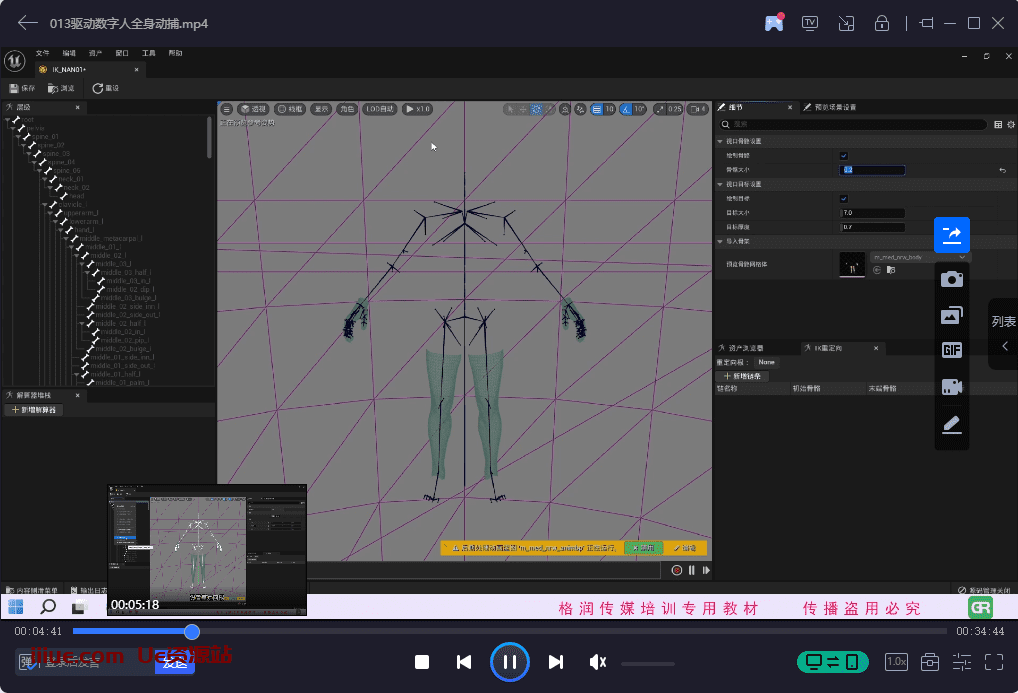The height and width of the screenshot is (693, 1018).
Task: Pause the video playback
Action: [x=509, y=662]
